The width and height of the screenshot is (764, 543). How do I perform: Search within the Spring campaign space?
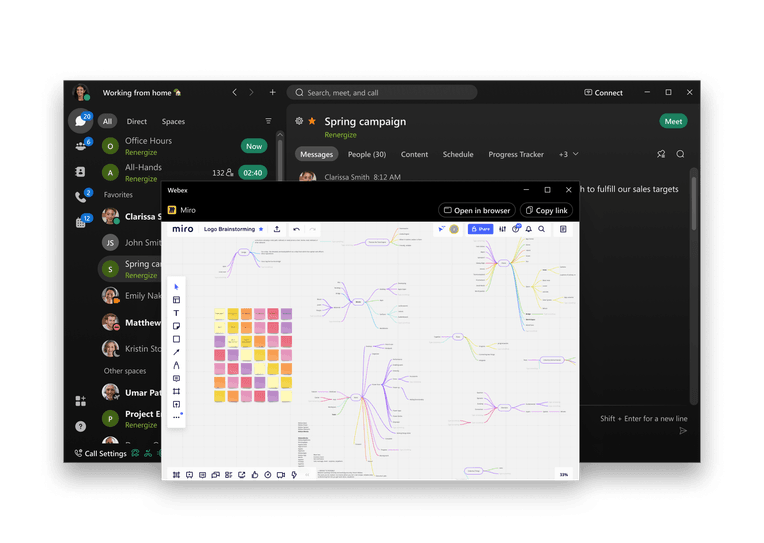(x=680, y=154)
